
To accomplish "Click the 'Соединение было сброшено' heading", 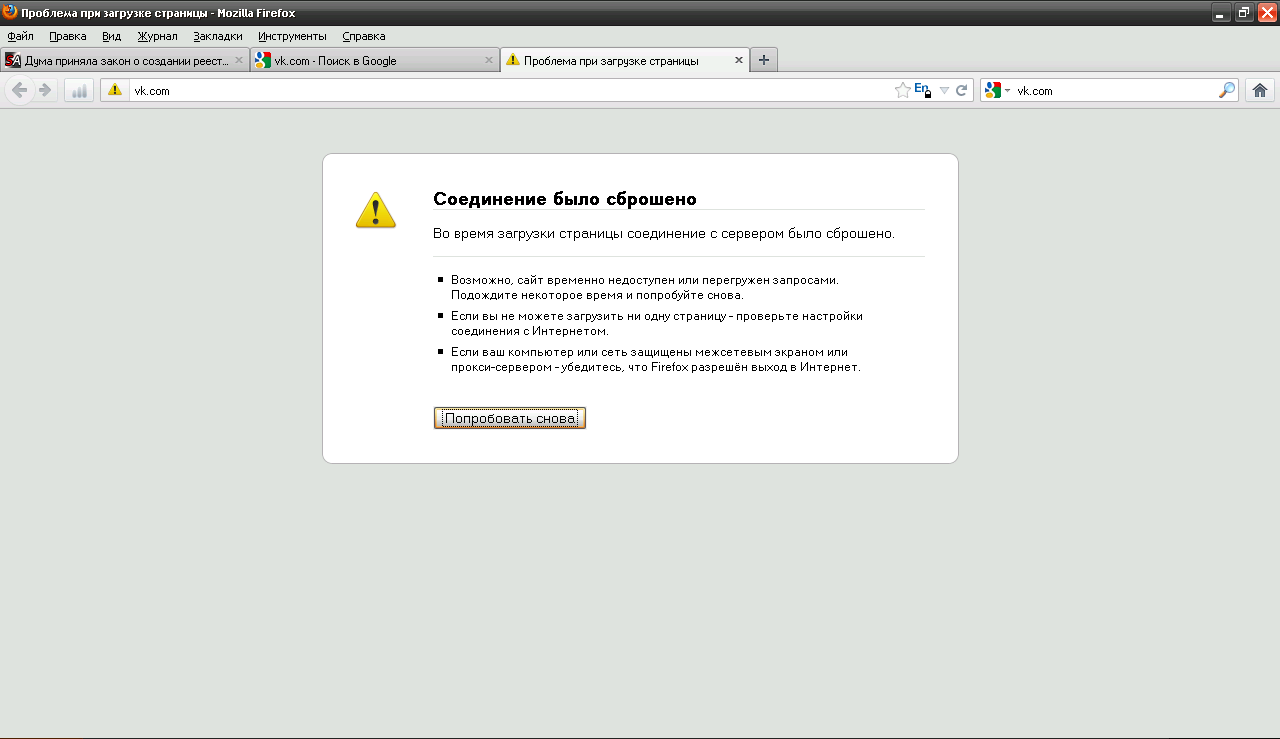I will [x=565, y=199].
